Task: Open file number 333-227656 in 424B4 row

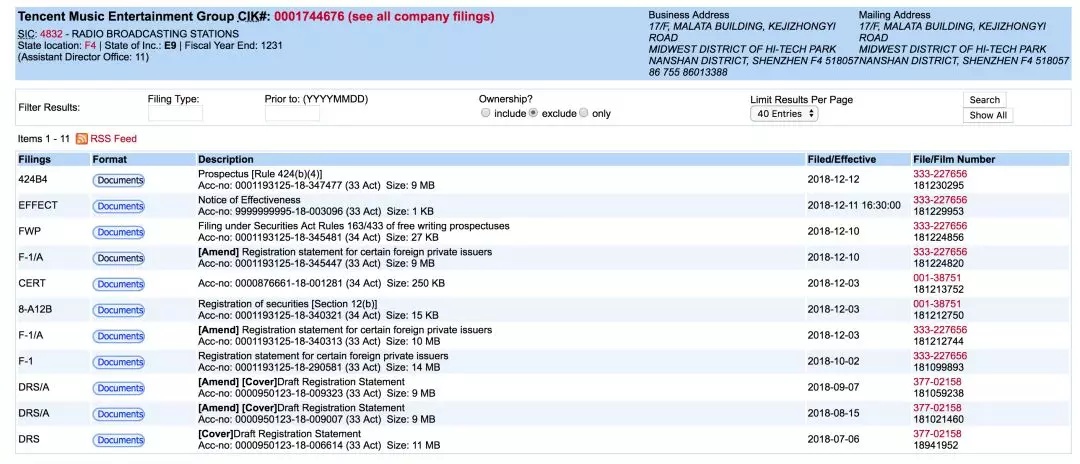Action: pos(940,174)
